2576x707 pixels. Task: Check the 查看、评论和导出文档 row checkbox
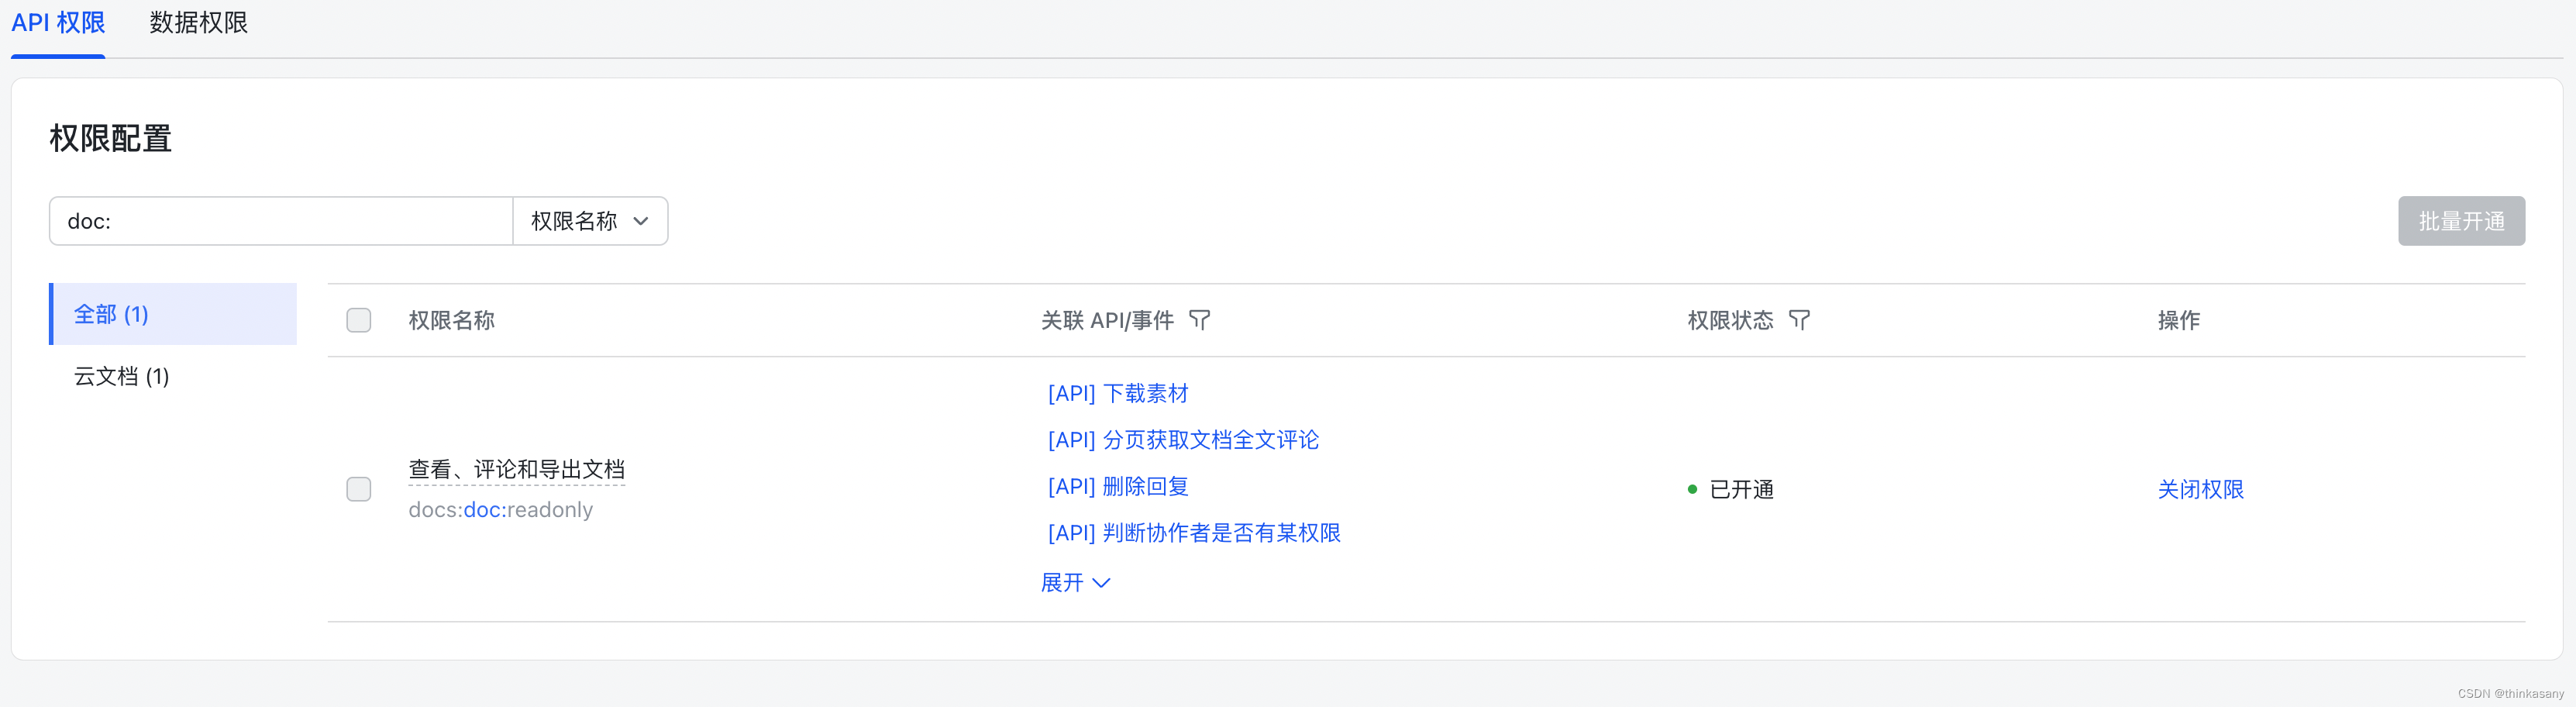(359, 489)
